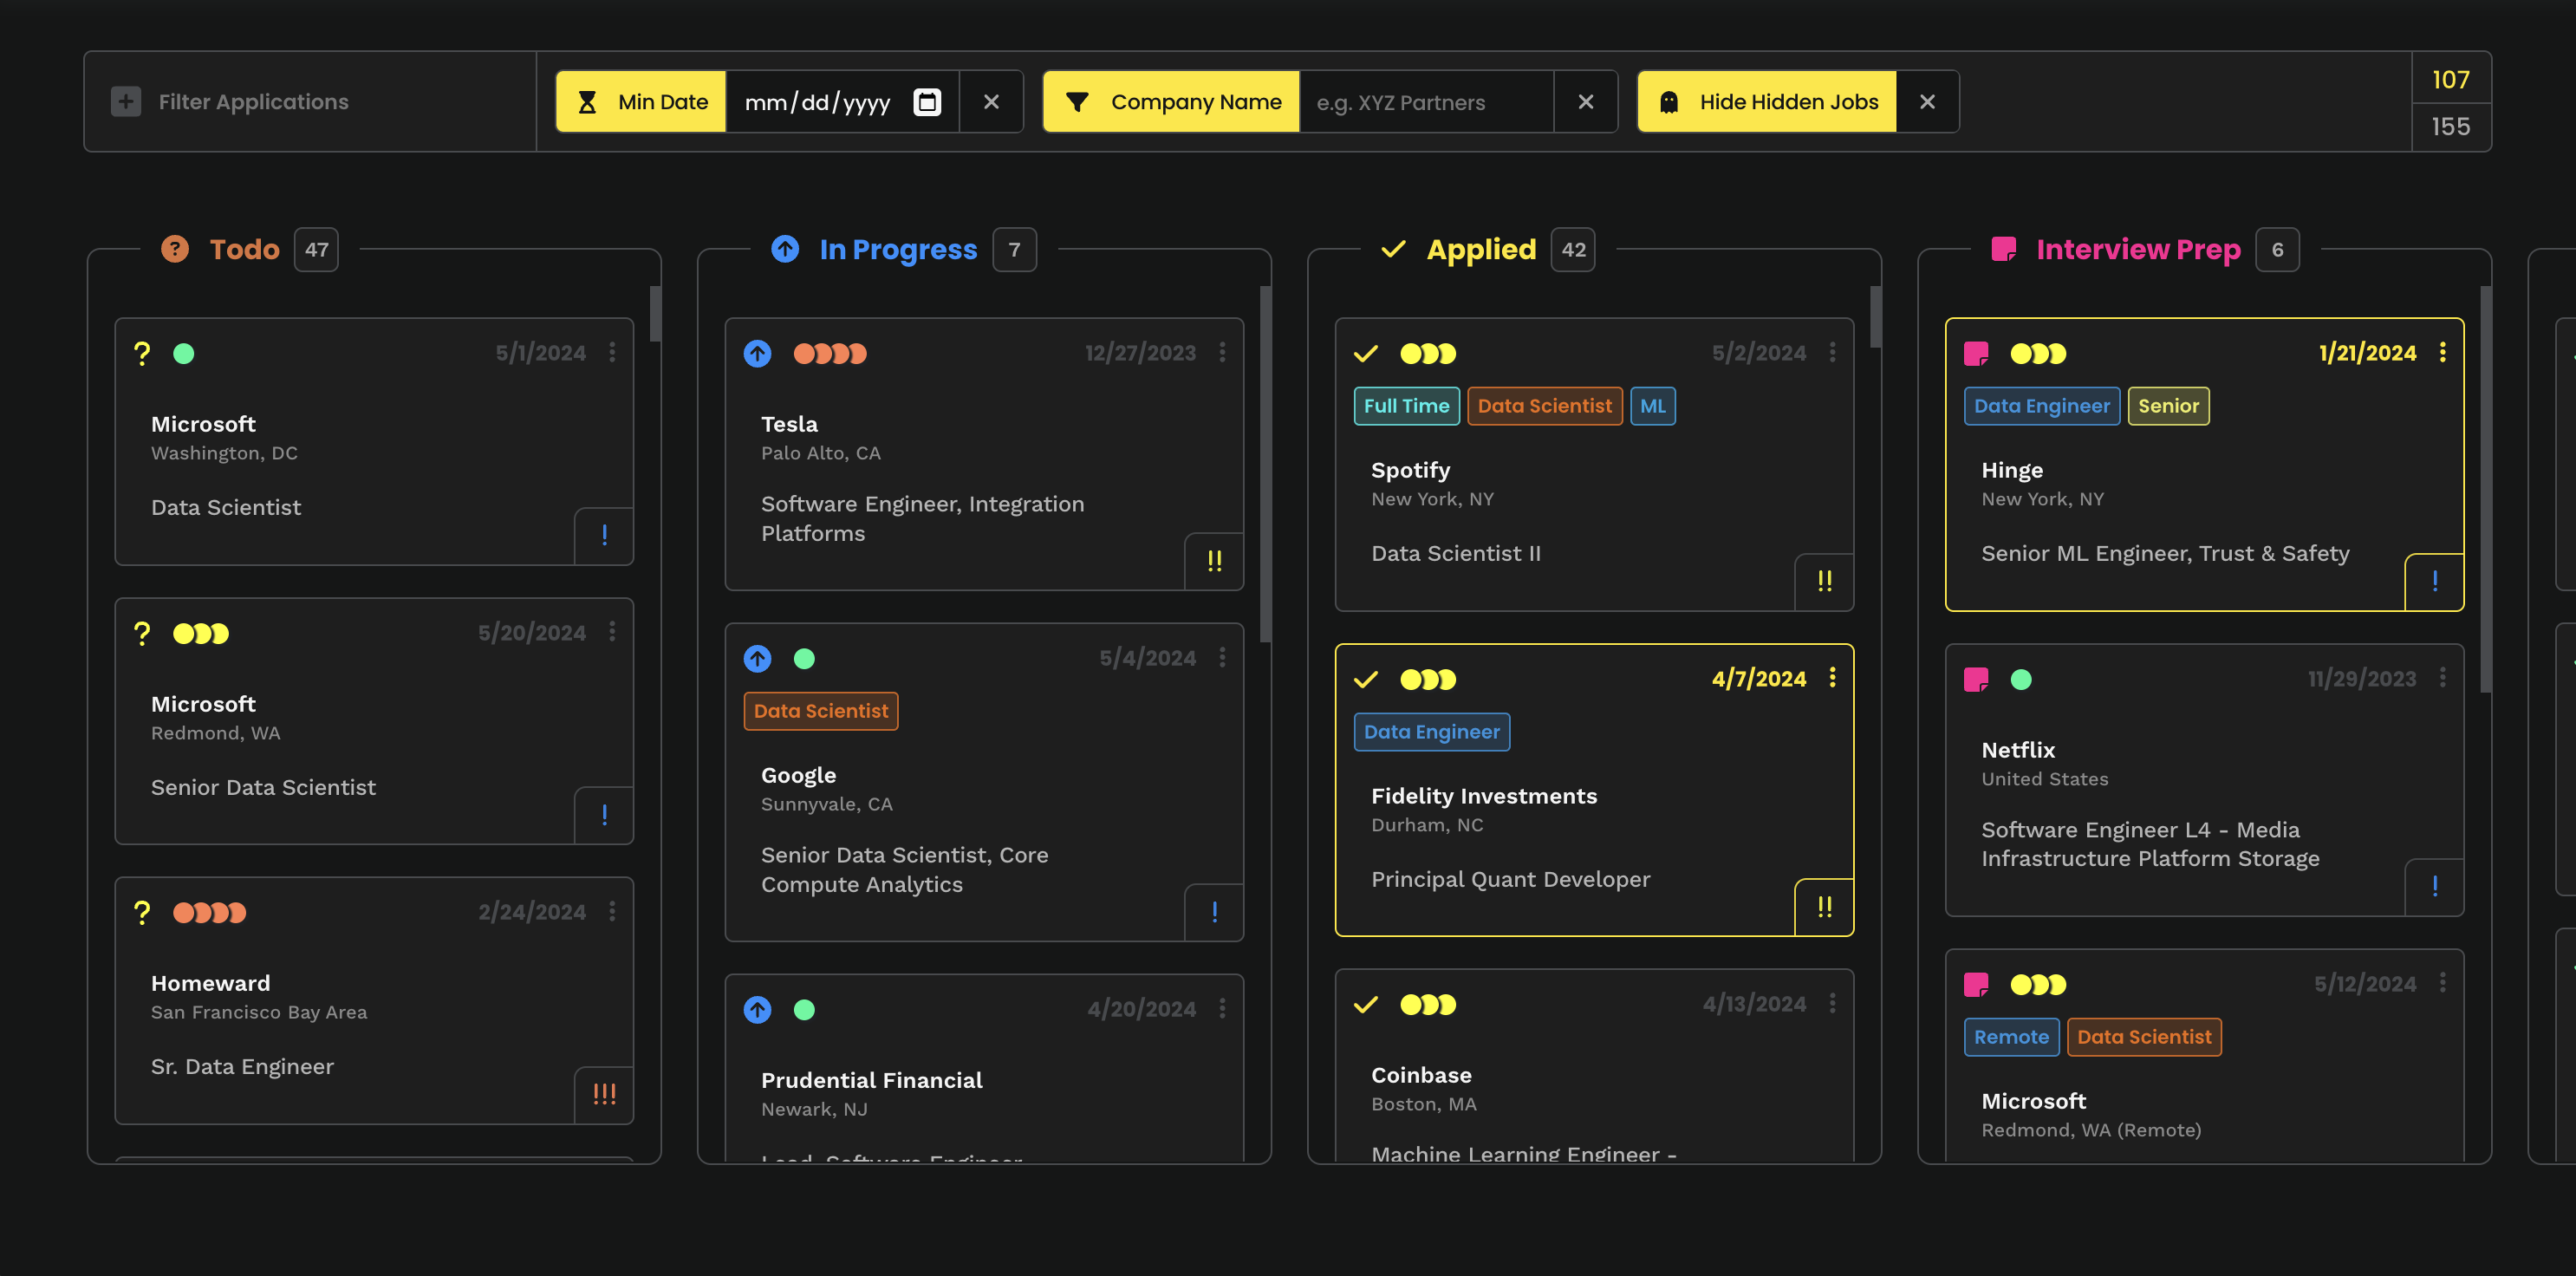2576x1276 pixels.
Task: Click yellow dots indicator on Hinge card
Action: pyautogui.click(x=2038, y=353)
